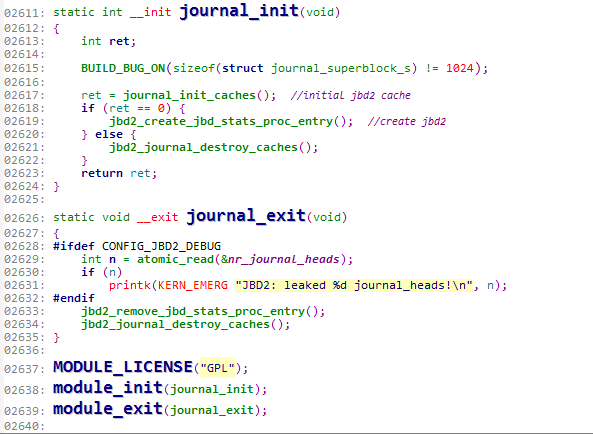This screenshot has width=593, height=434.
Task: Click the KERN_EMERG macro
Action: coord(193,285)
